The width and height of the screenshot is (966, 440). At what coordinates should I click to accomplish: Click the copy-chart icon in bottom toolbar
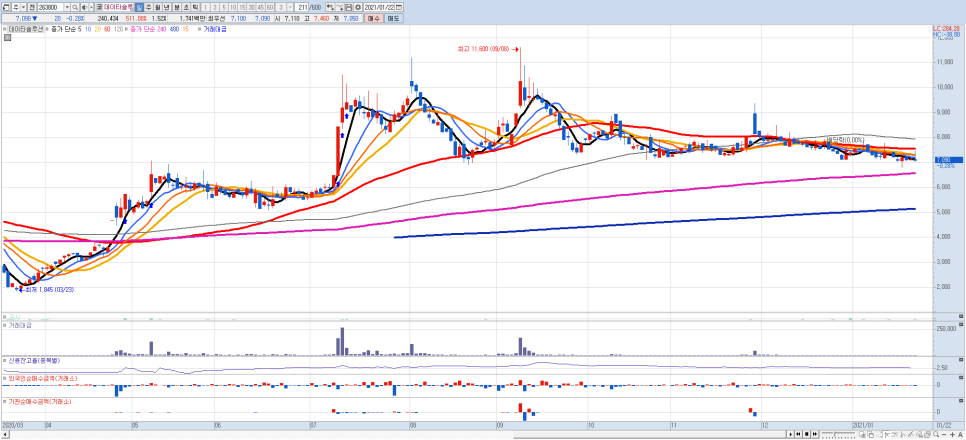tap(871, 434)
